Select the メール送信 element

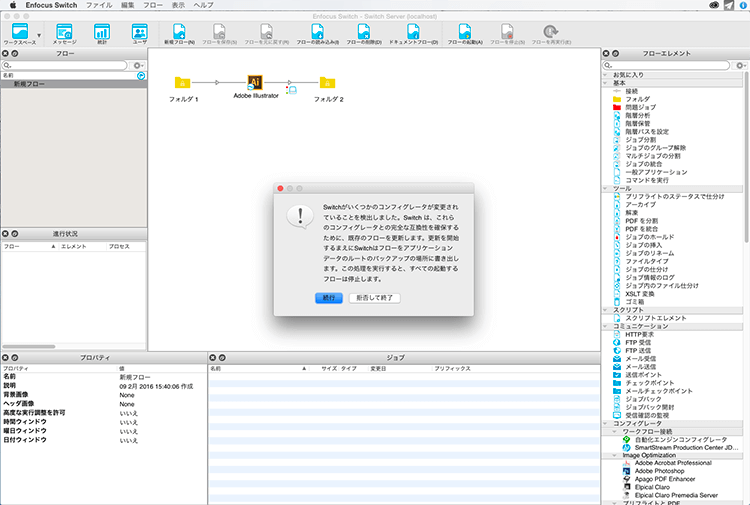(635, 367)
